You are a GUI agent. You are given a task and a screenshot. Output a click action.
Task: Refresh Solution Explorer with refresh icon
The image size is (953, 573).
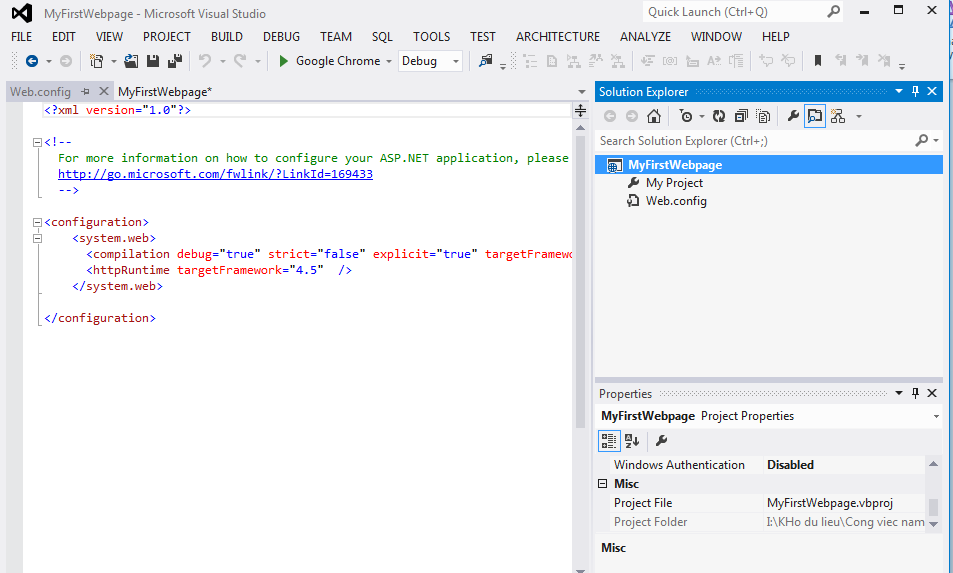(719, 116)
